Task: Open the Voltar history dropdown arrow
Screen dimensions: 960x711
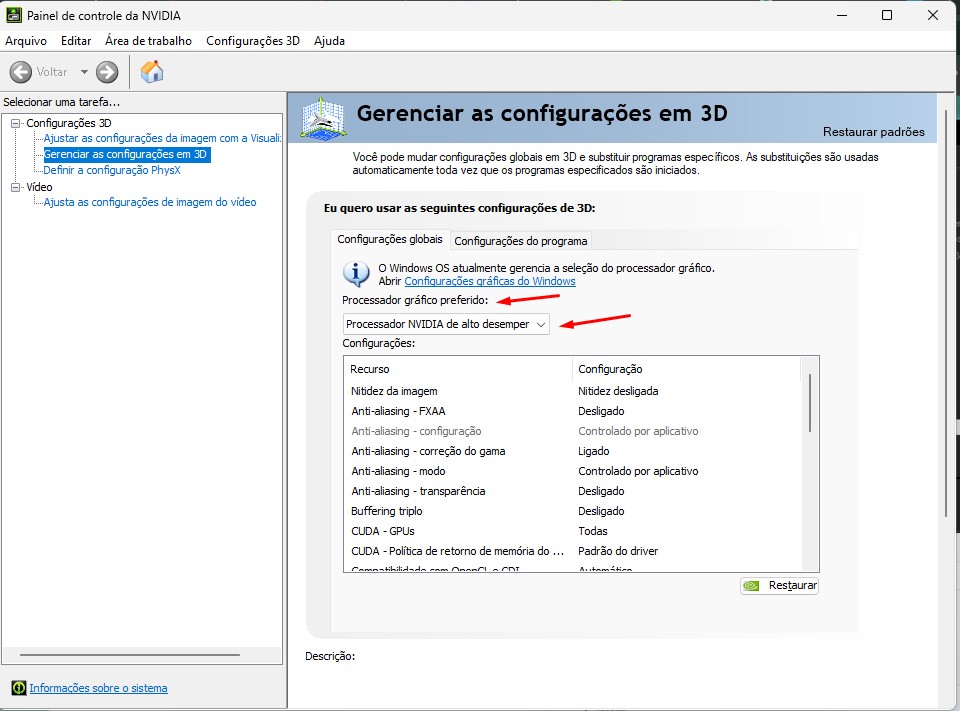Action: pos(85,71)
